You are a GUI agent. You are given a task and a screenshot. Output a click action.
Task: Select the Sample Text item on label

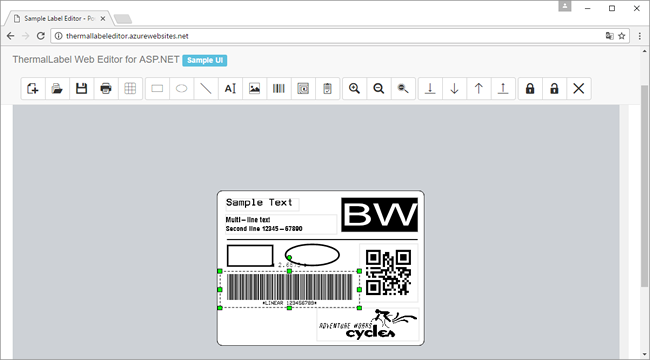pyautogui.click(x=262, y=204)
